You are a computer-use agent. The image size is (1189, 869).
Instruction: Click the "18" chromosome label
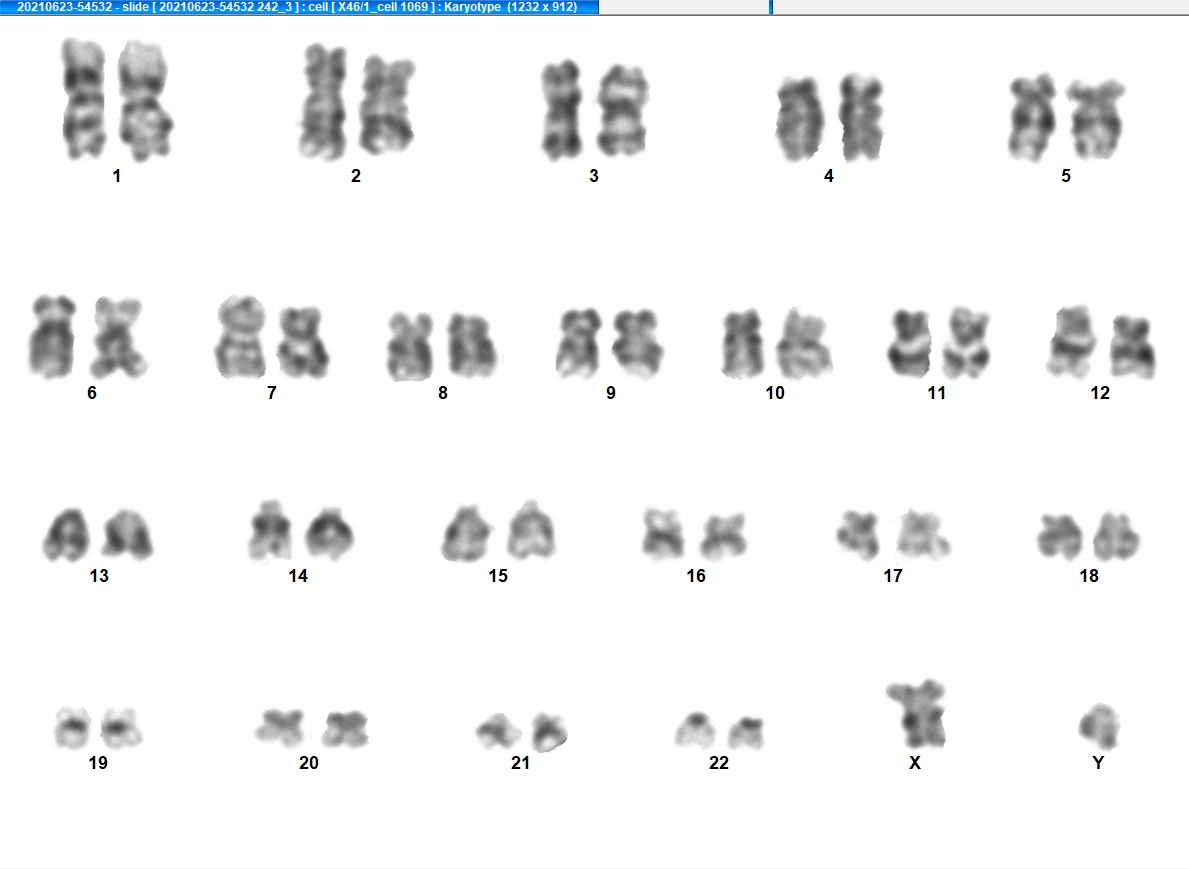tap(1089, 576)
